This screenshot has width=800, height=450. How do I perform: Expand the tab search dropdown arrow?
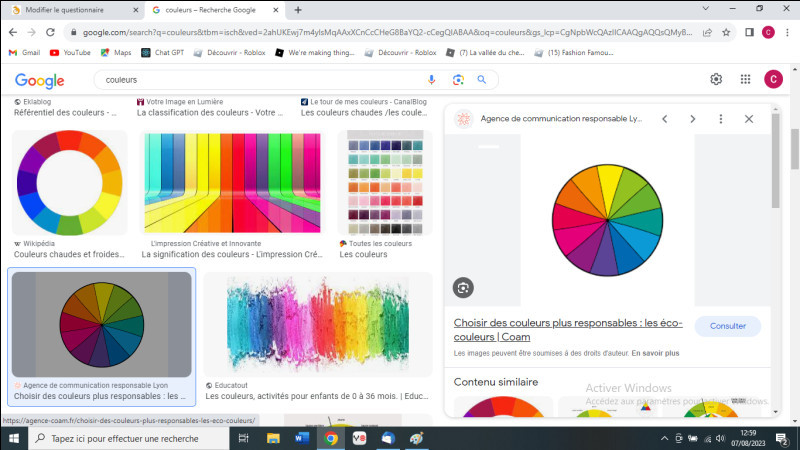point(706,9)
